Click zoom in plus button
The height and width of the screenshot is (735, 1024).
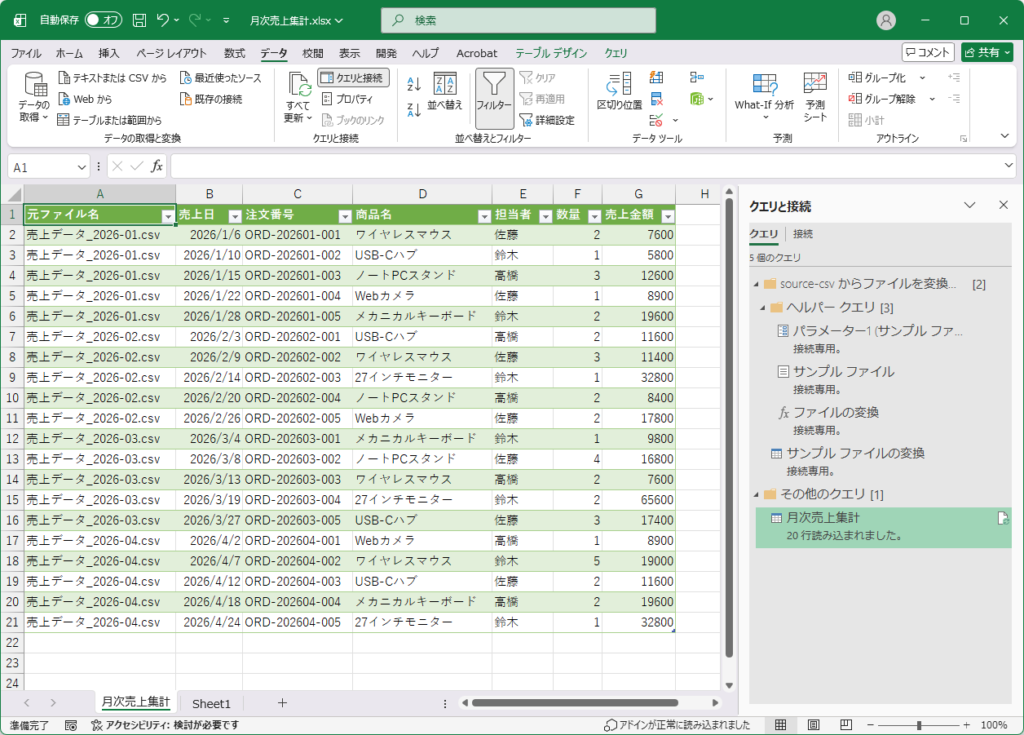coord(966,725)
